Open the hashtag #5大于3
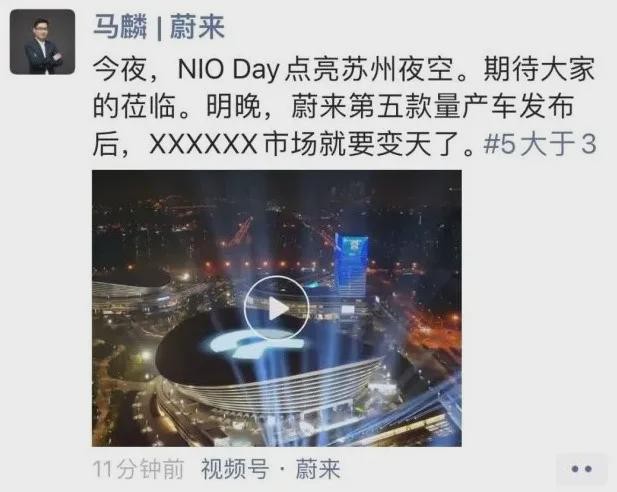The image size is (617, 492). 540,144
